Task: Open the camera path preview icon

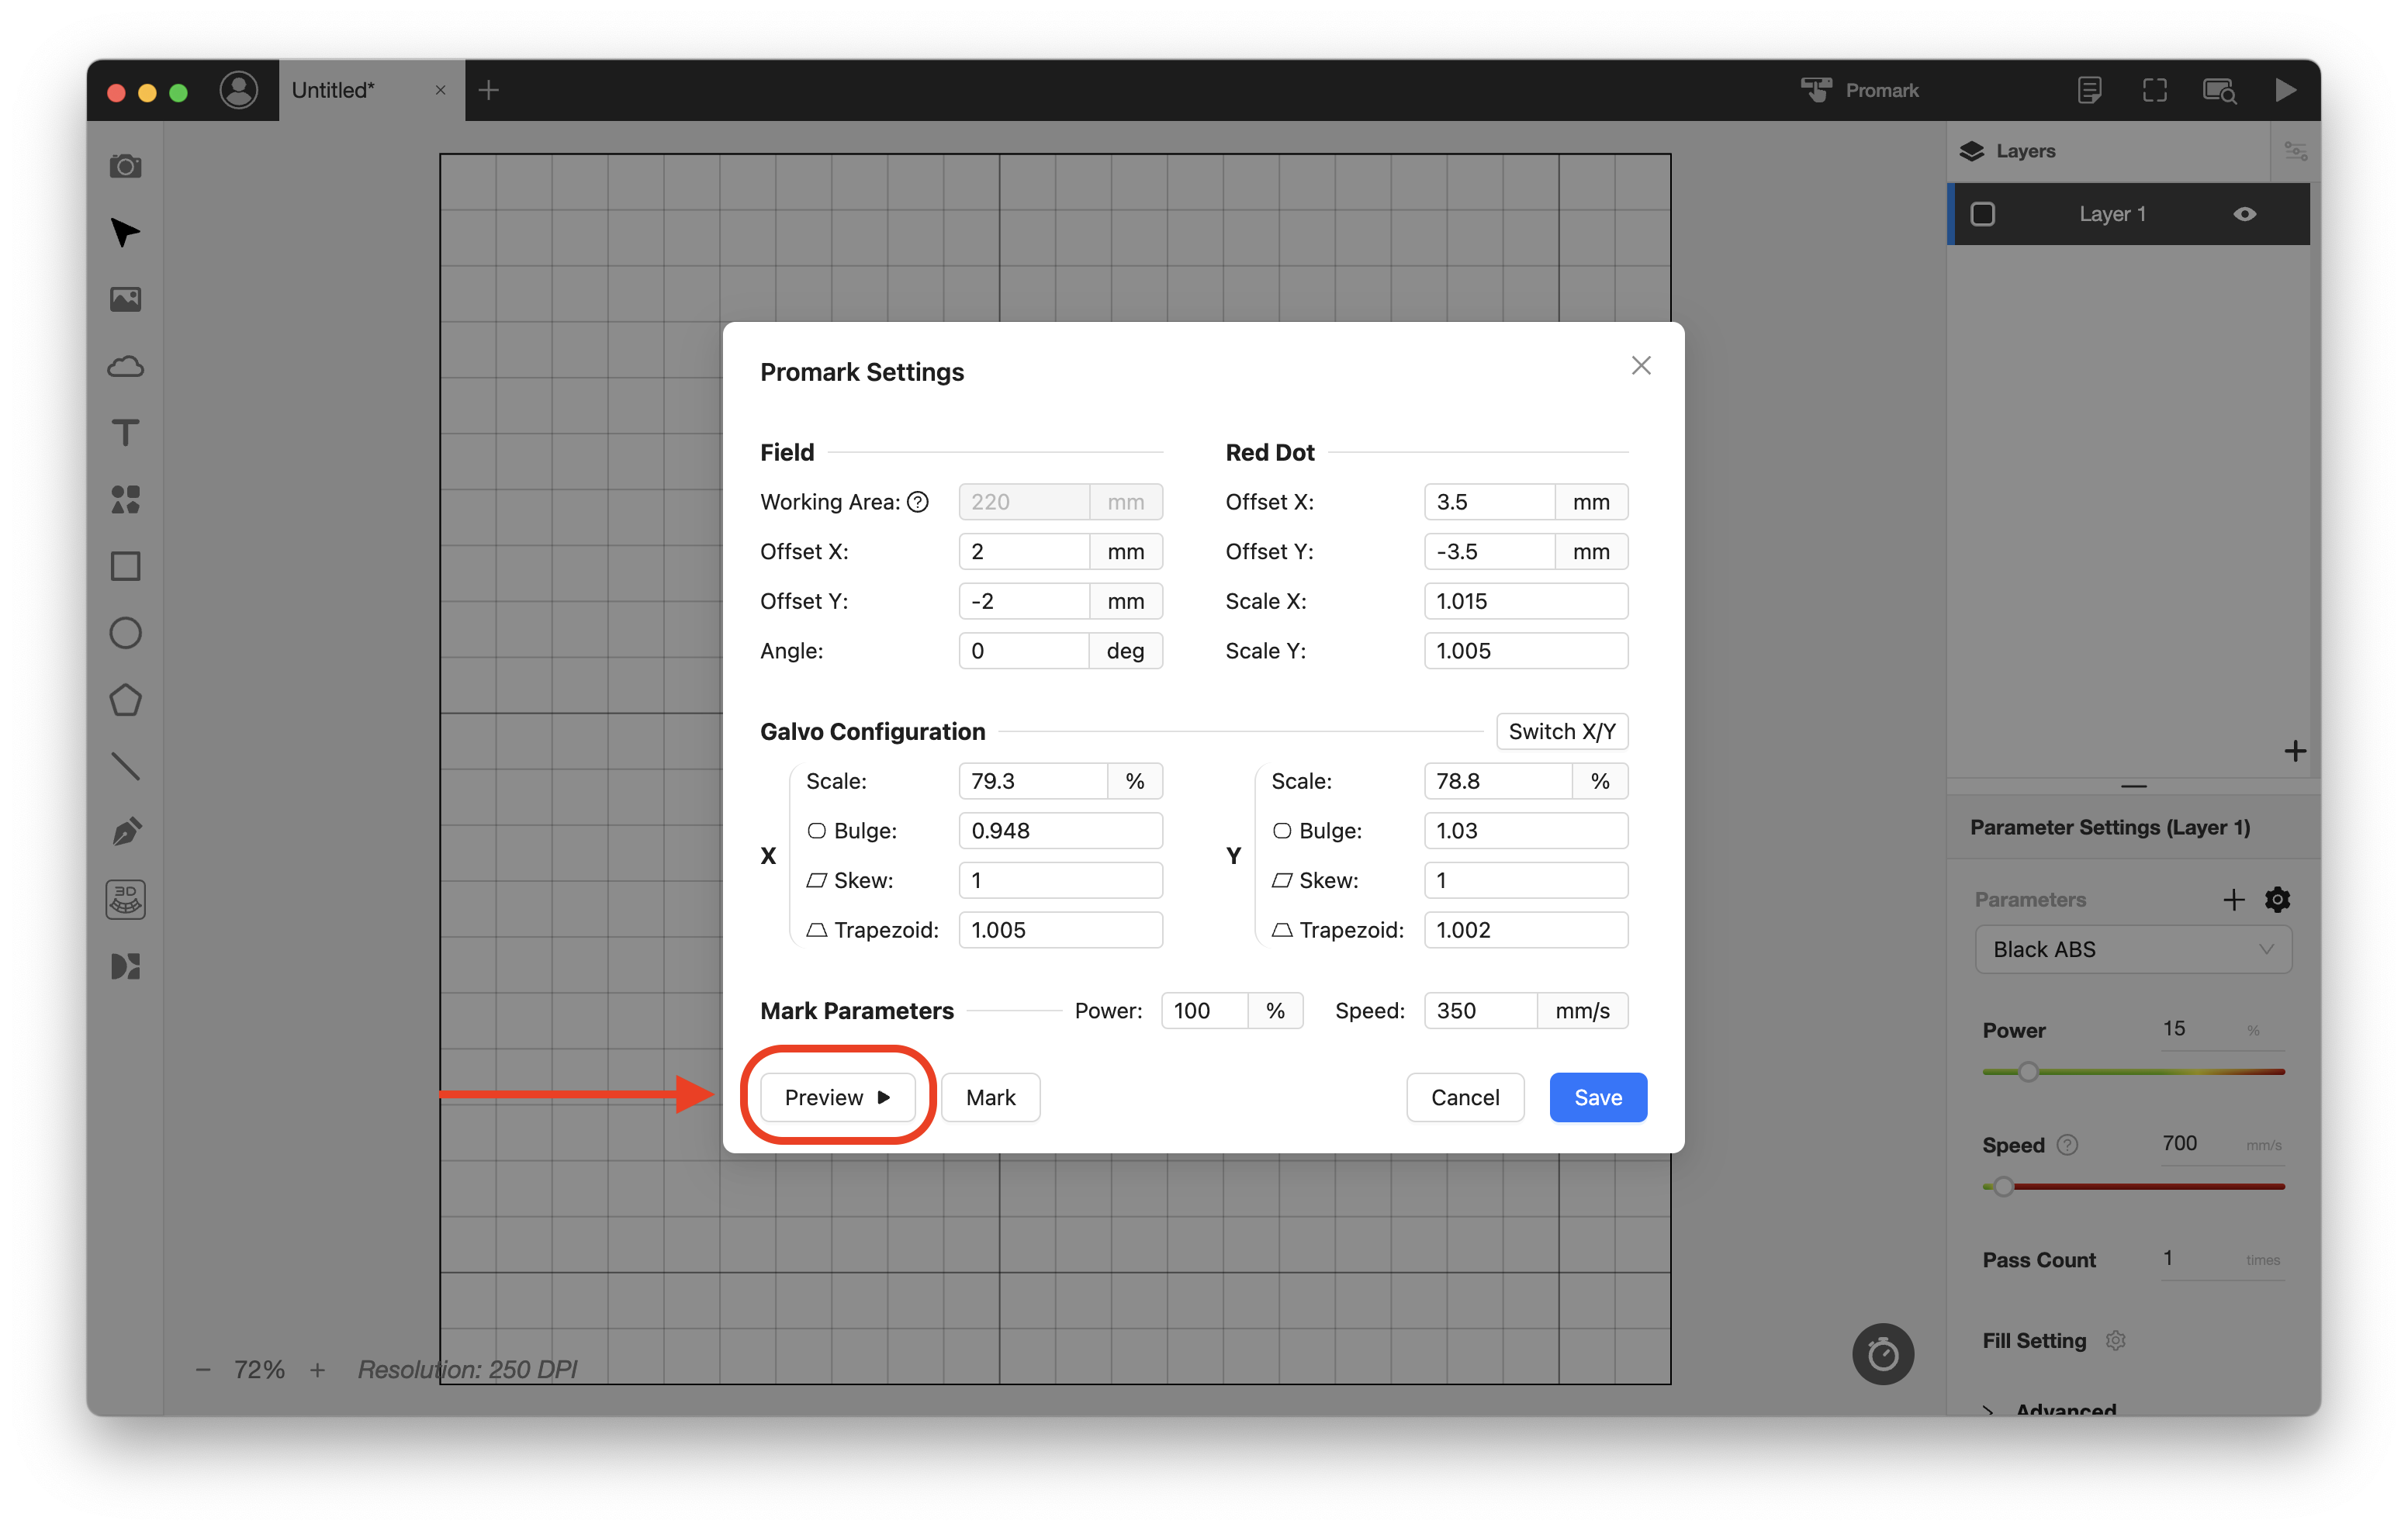Action: coord(2220,91)
